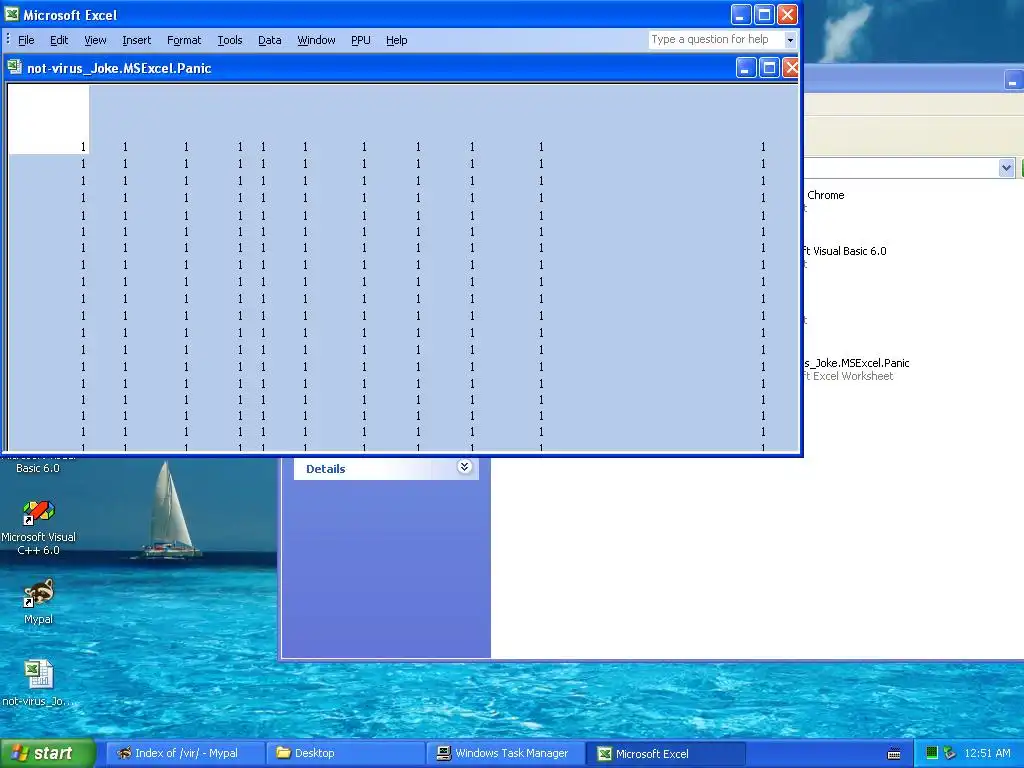Screen dimensions: 1024x768
Task: Close the Microsoft Excel application window
Action: (x=788, y=14)
